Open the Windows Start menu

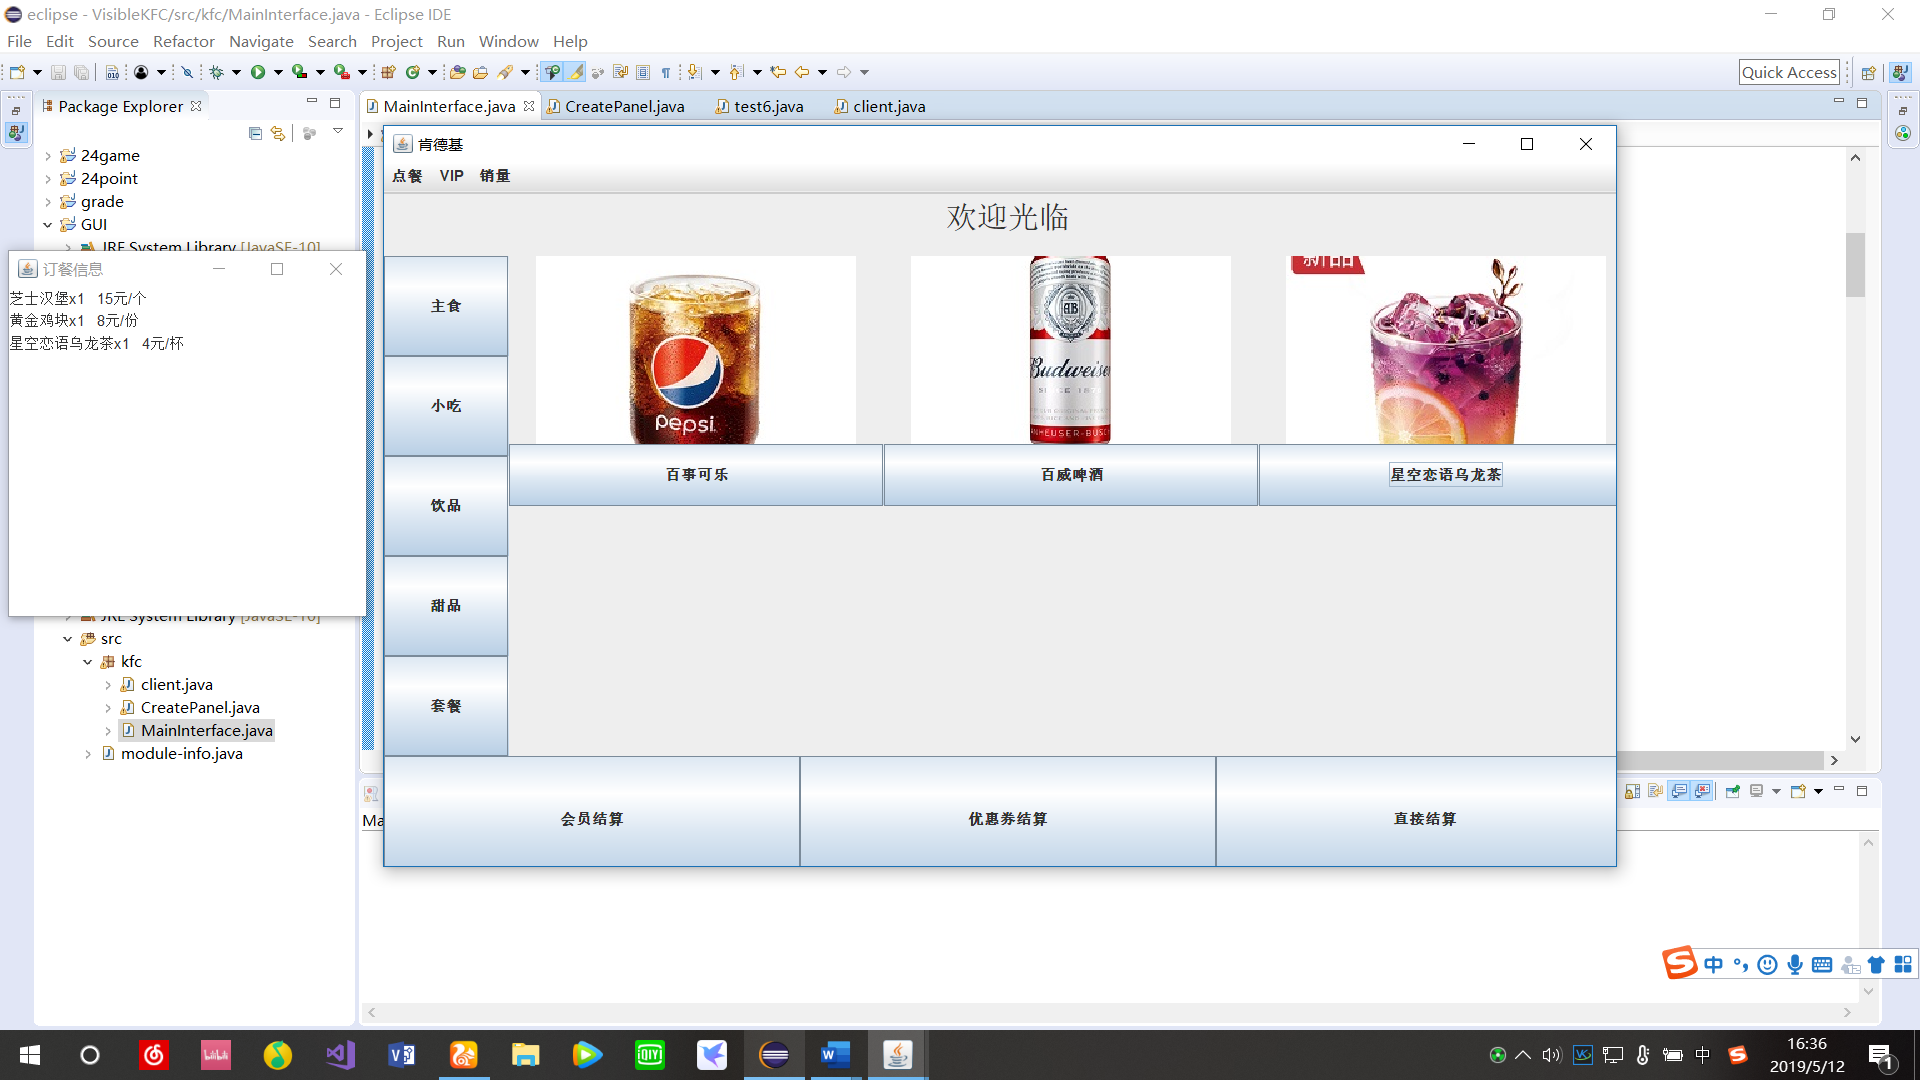point(30,1054)
